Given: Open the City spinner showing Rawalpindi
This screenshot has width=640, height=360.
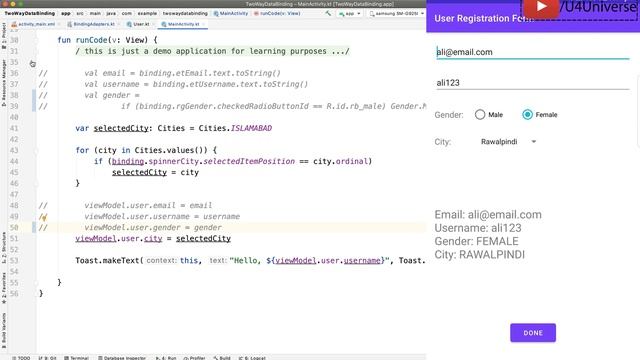Looking at the screenshot, I should pos(508,142).
